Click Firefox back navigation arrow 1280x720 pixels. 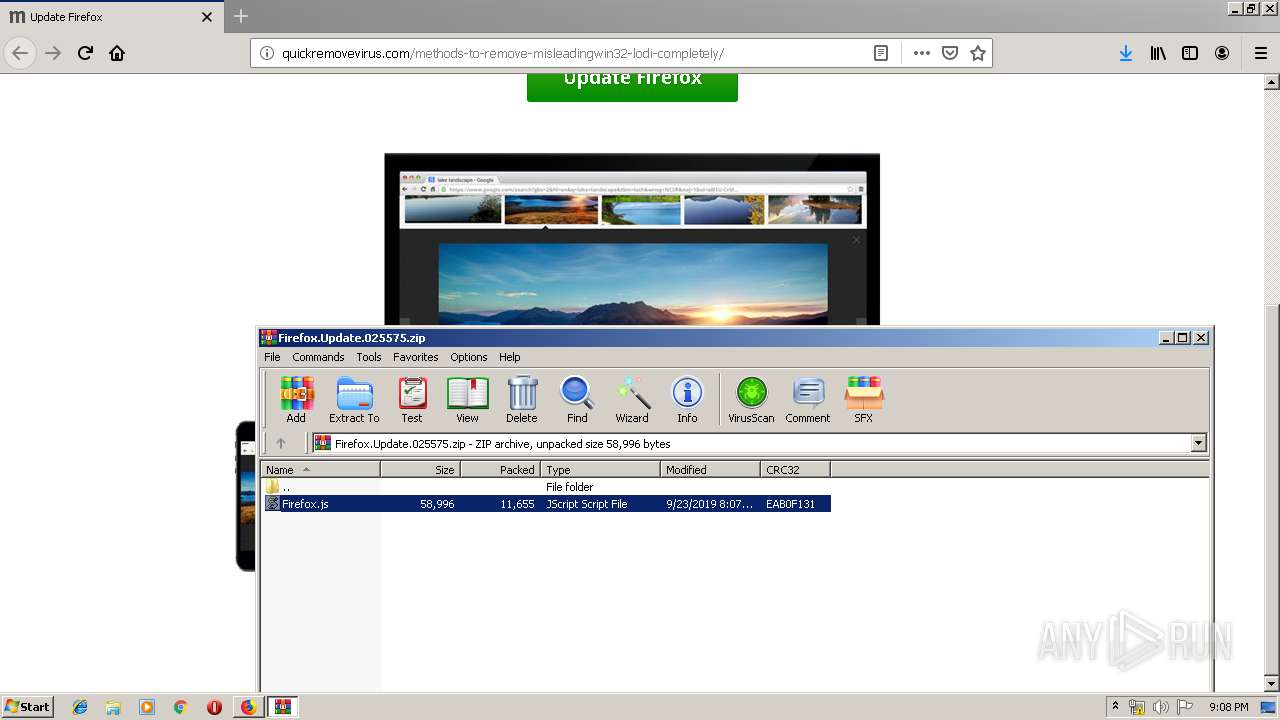click(x=20, y=53)
